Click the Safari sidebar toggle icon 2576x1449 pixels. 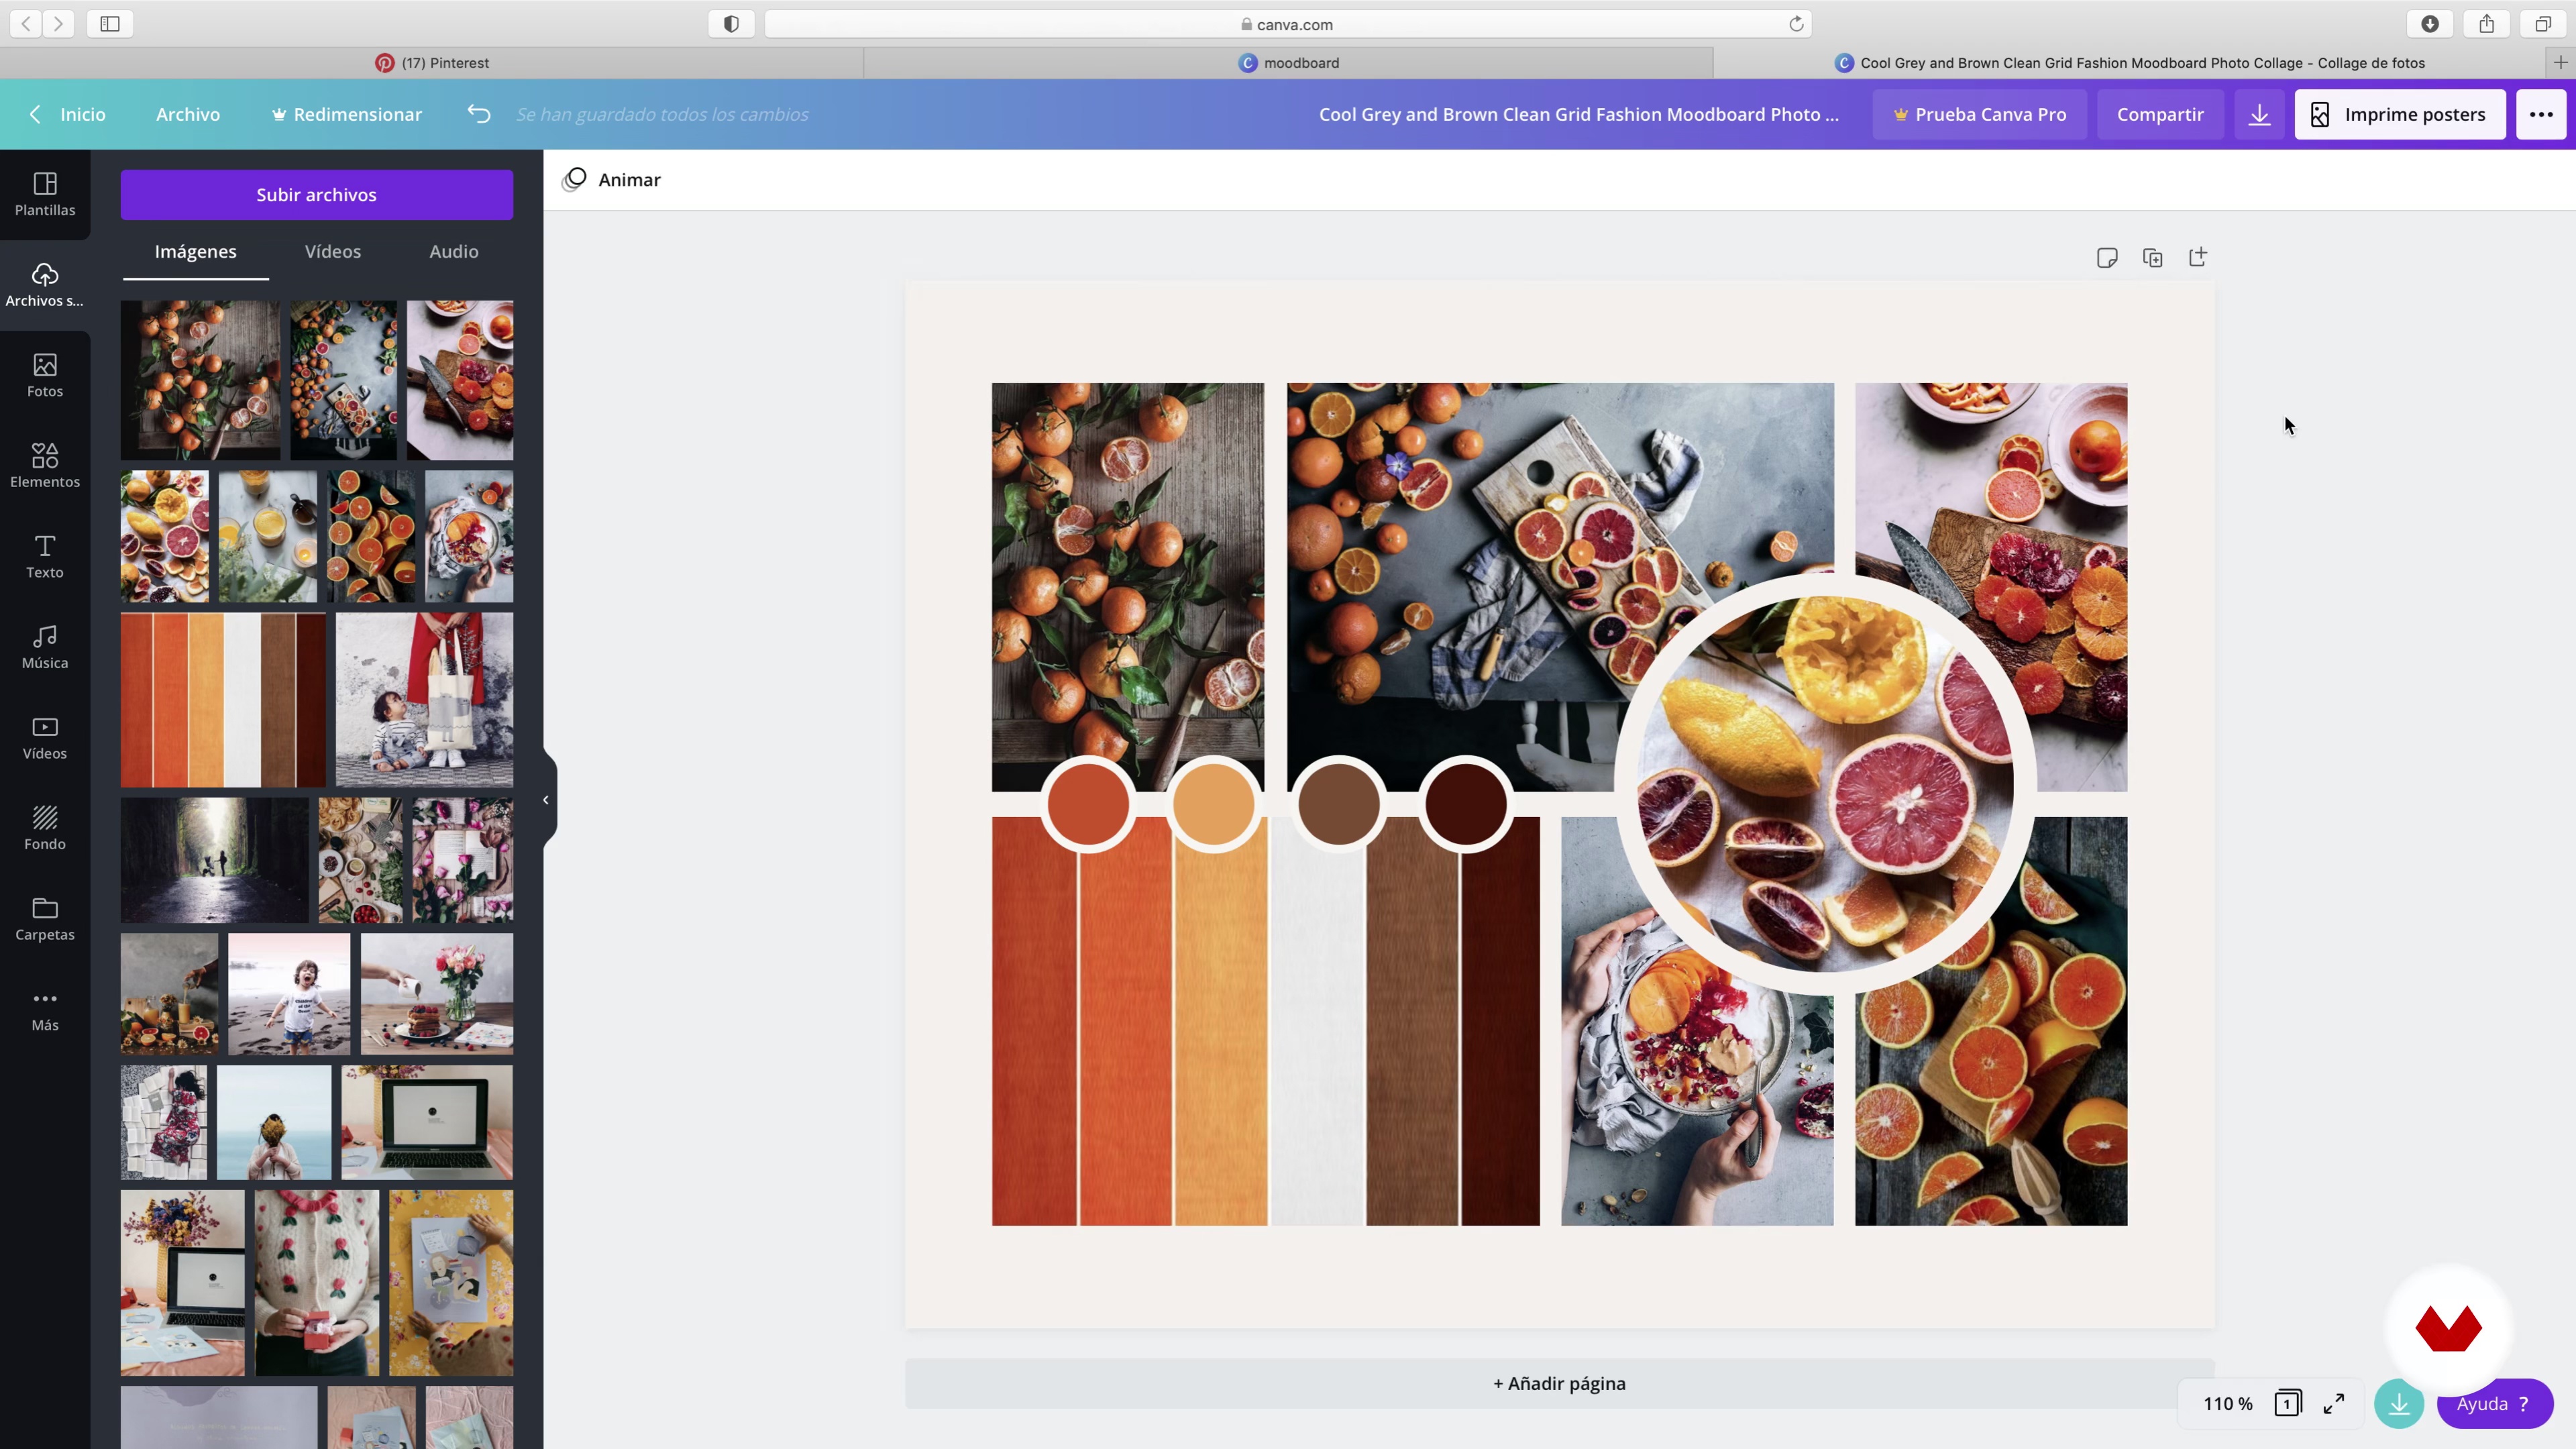coord(110,24)
